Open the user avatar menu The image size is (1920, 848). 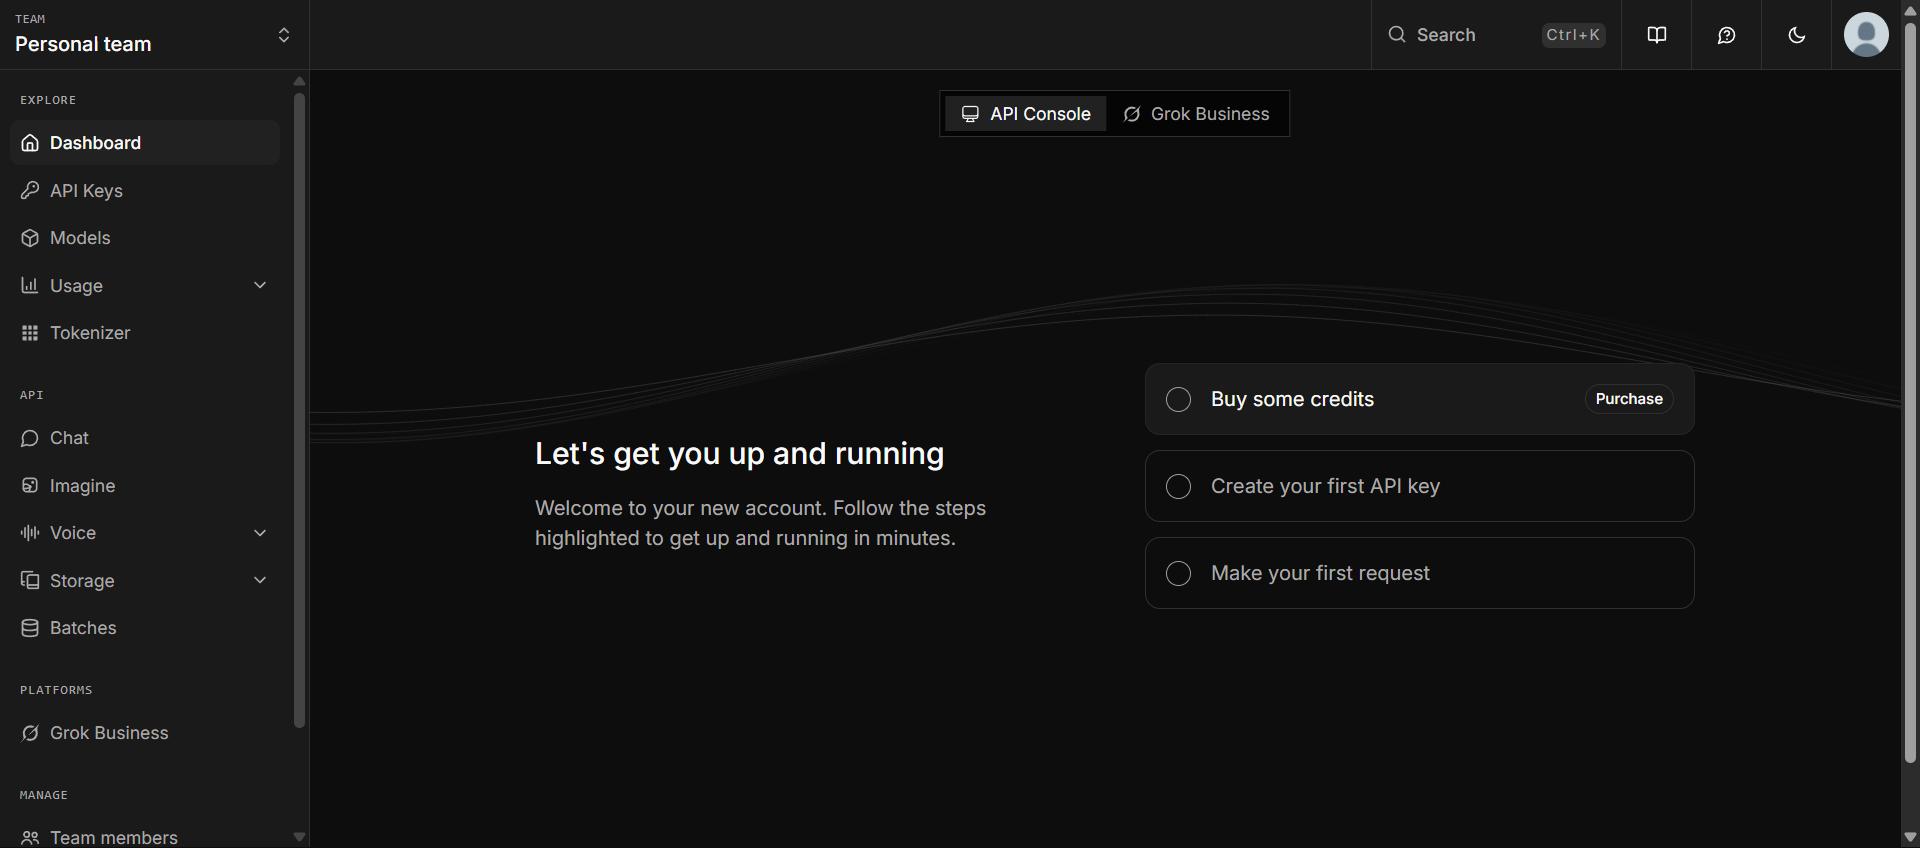[1866, 35]
